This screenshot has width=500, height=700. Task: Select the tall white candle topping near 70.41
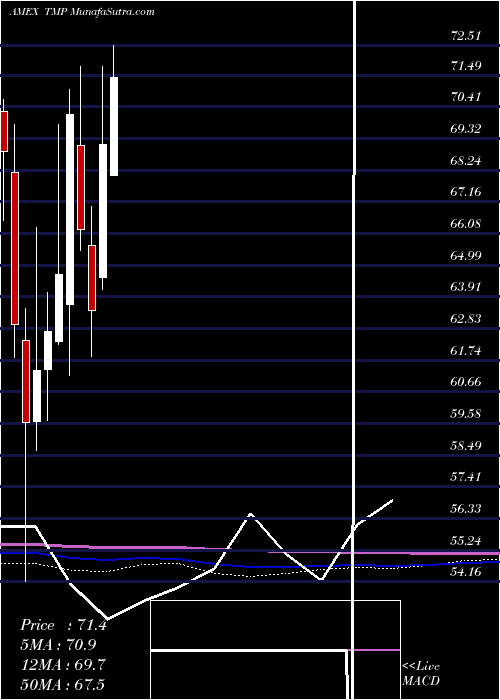pyautogui.click(x=70, y=209)
